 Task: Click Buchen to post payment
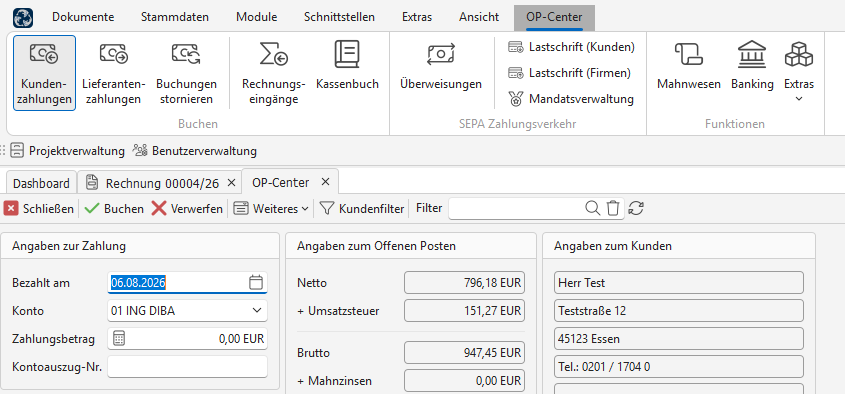click(x=114, y=209)
